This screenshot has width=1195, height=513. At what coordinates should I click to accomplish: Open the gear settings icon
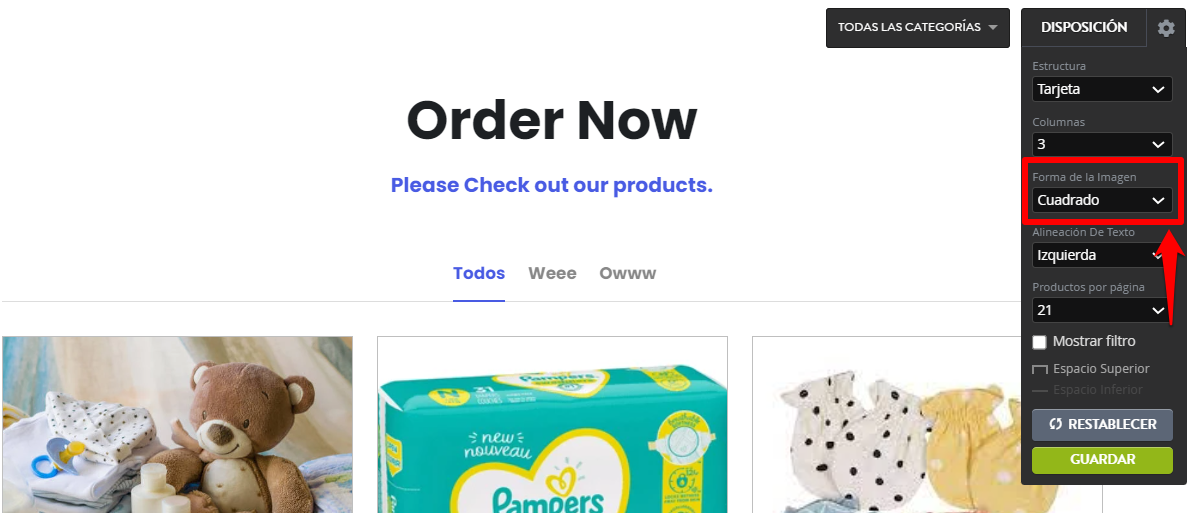click(1165, 28)
